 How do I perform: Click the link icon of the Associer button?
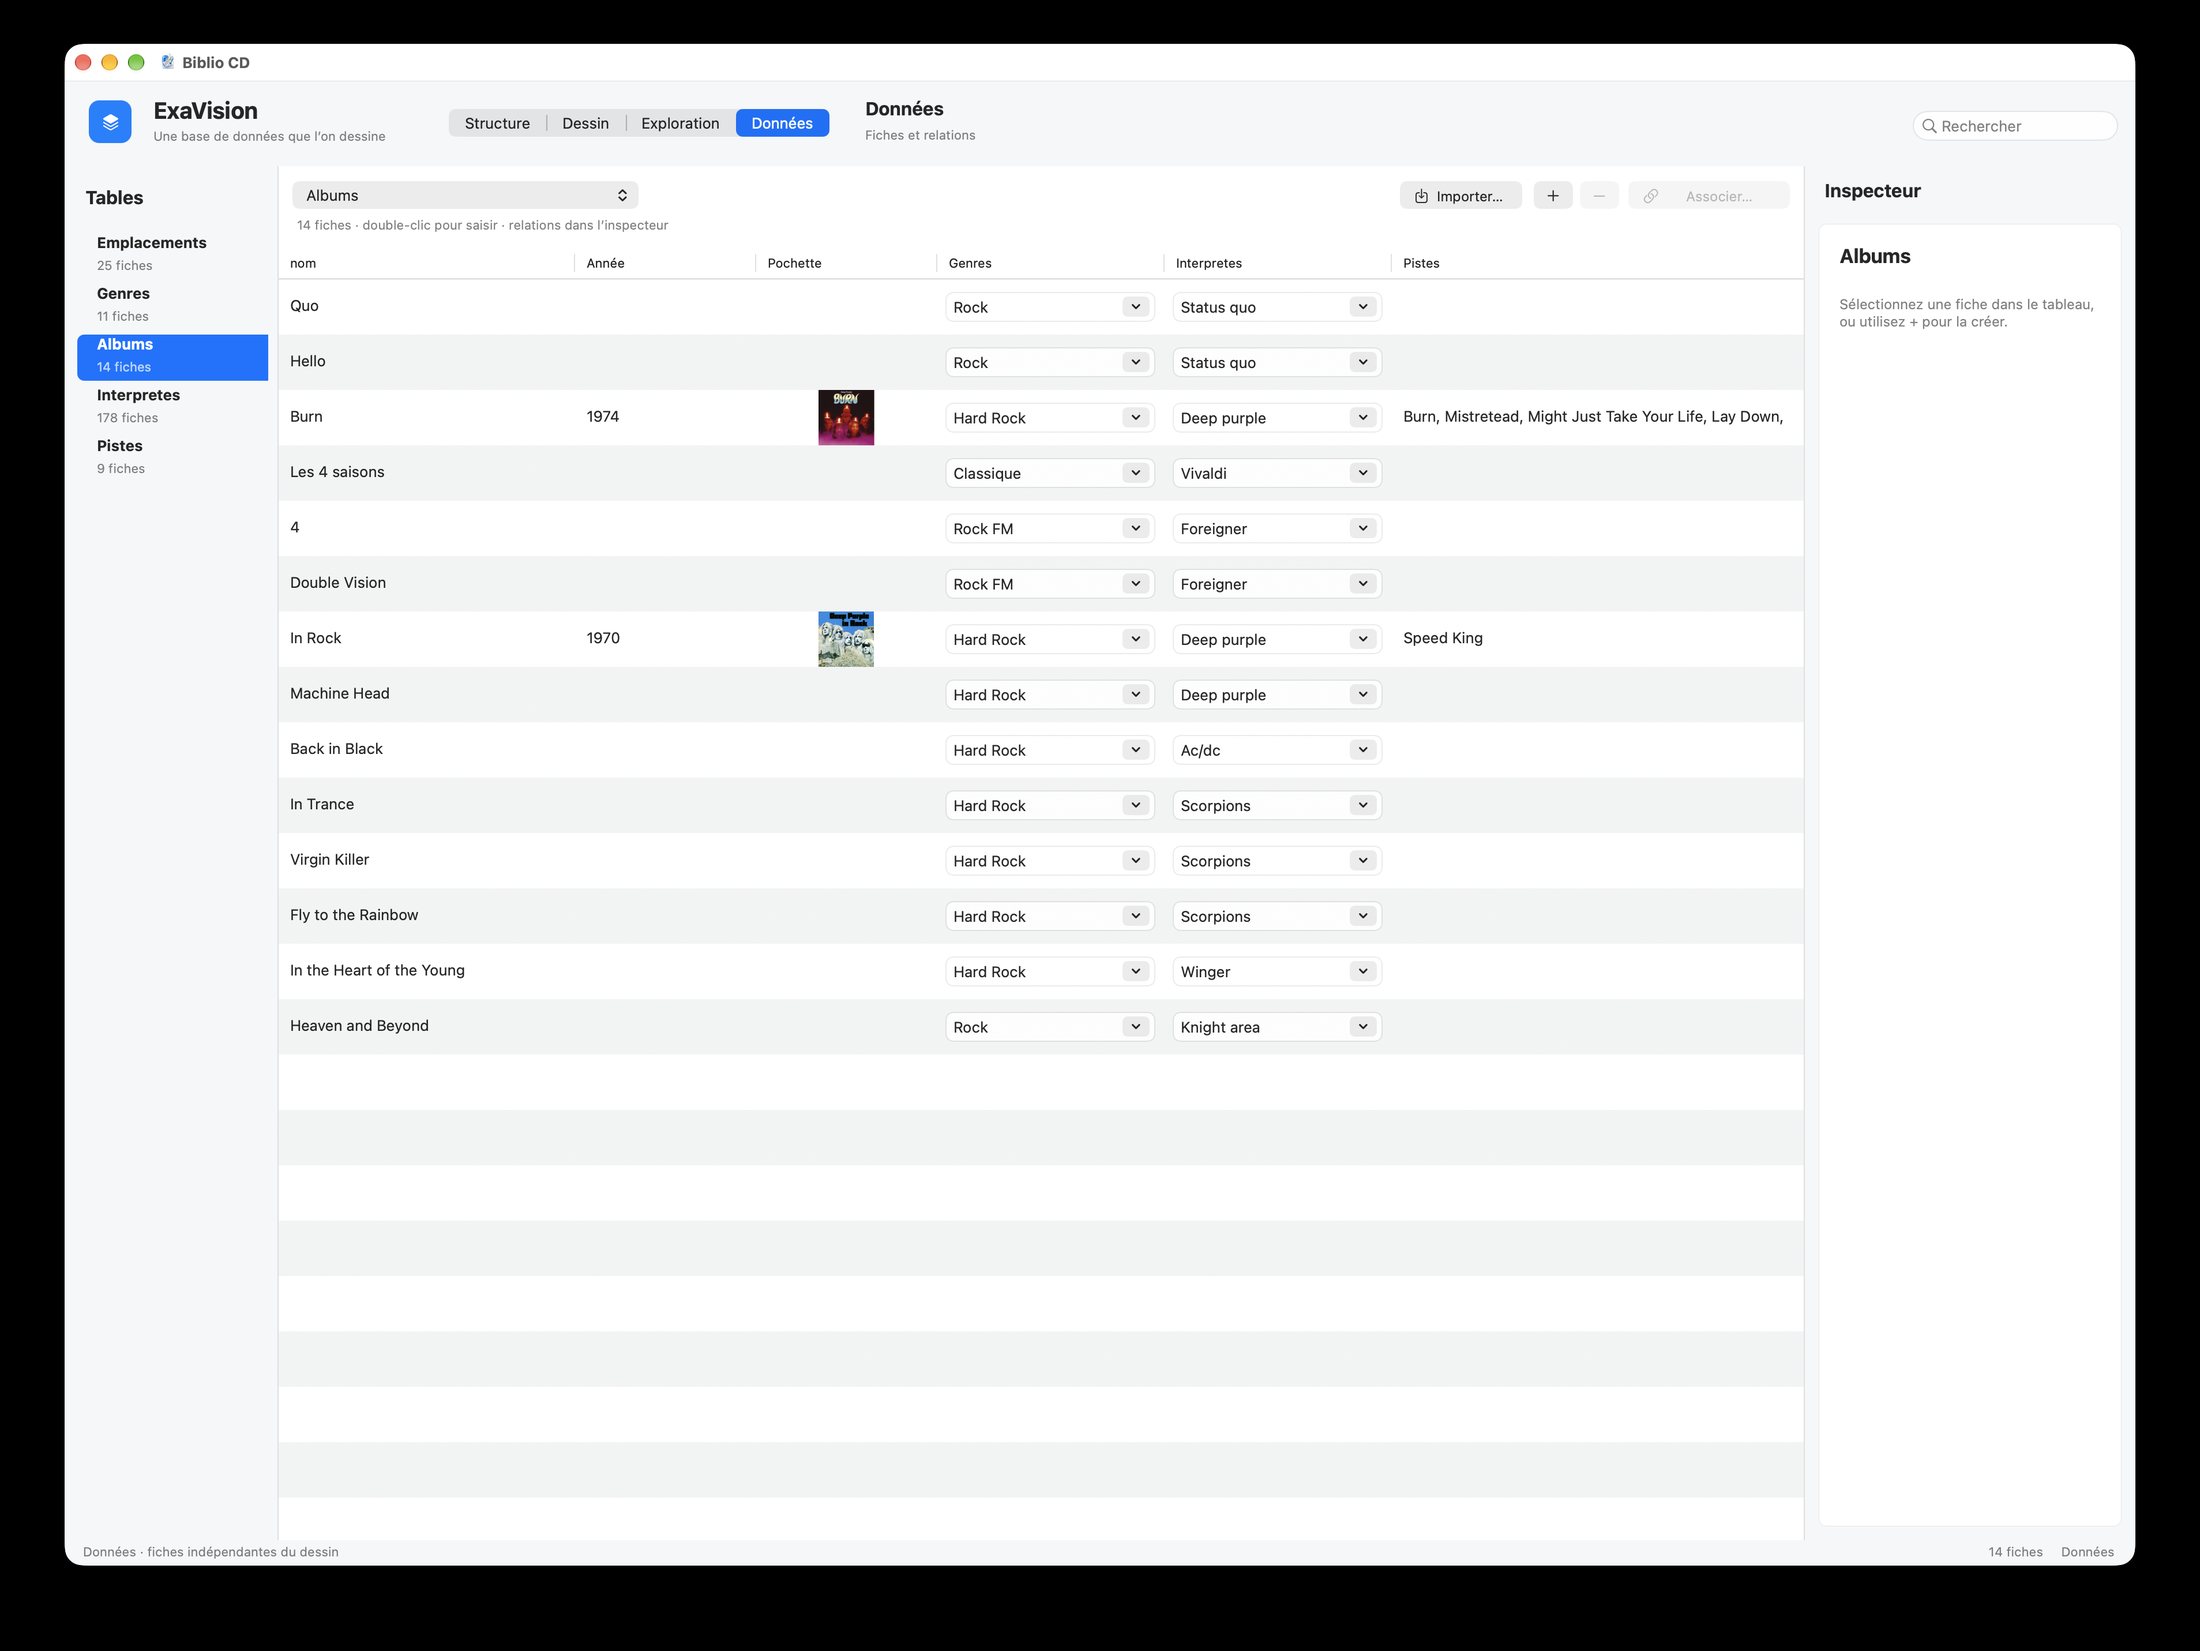pyautogui.click(x=1651, y=196)
